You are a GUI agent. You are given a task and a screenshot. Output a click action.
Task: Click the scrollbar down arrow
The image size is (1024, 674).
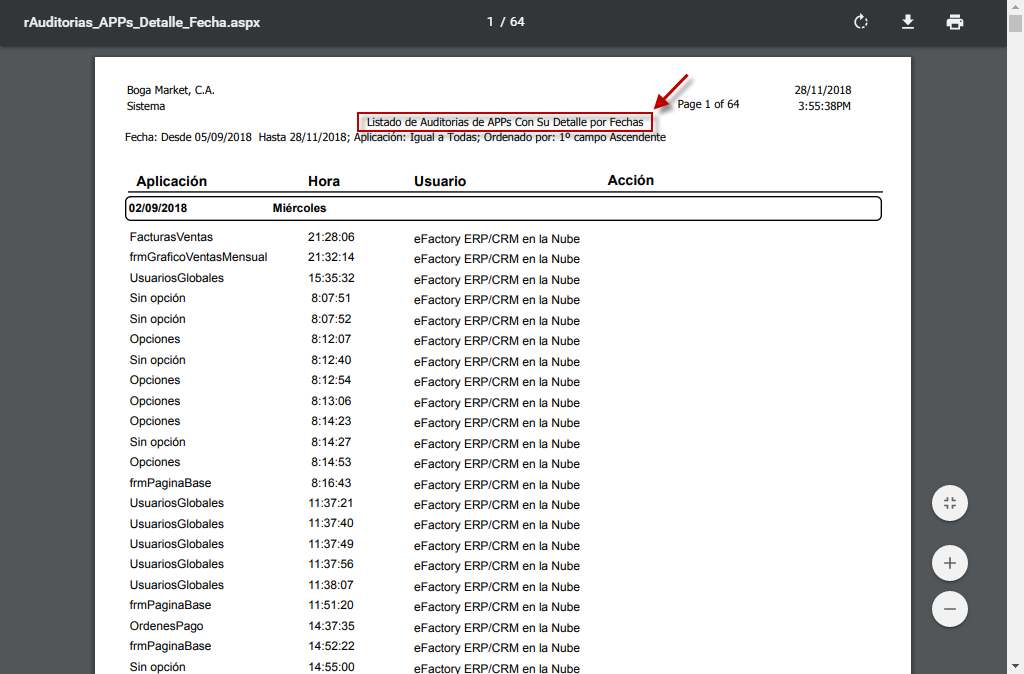[x=1015, y=667]
